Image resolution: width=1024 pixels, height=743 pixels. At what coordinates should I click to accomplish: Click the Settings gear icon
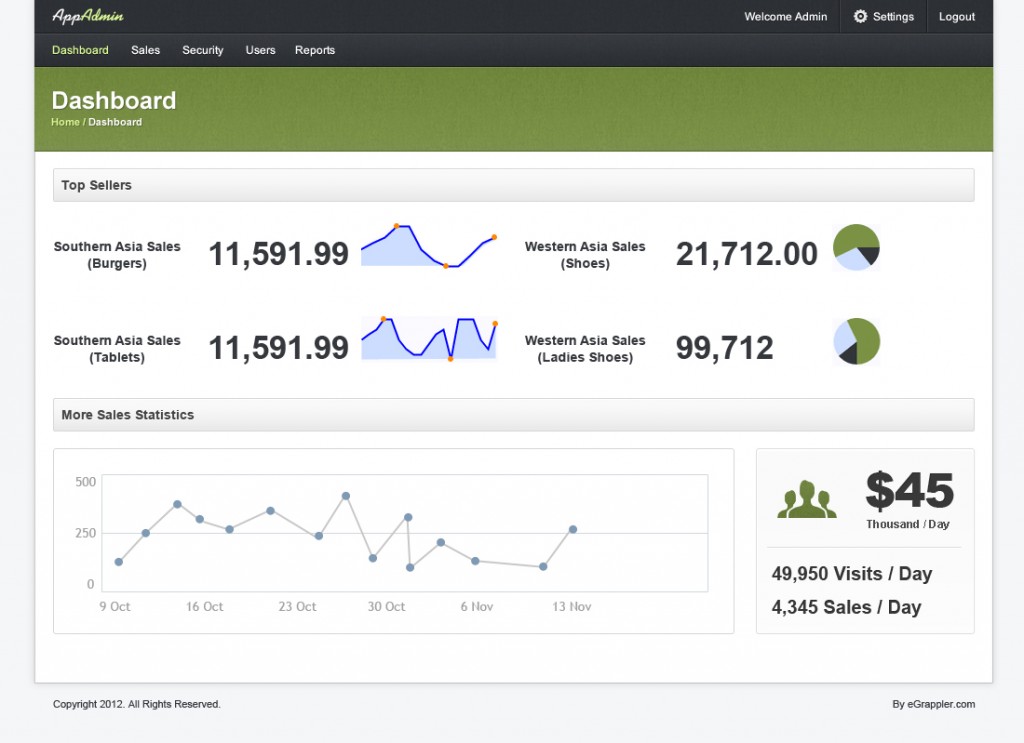tap(860, 17)
